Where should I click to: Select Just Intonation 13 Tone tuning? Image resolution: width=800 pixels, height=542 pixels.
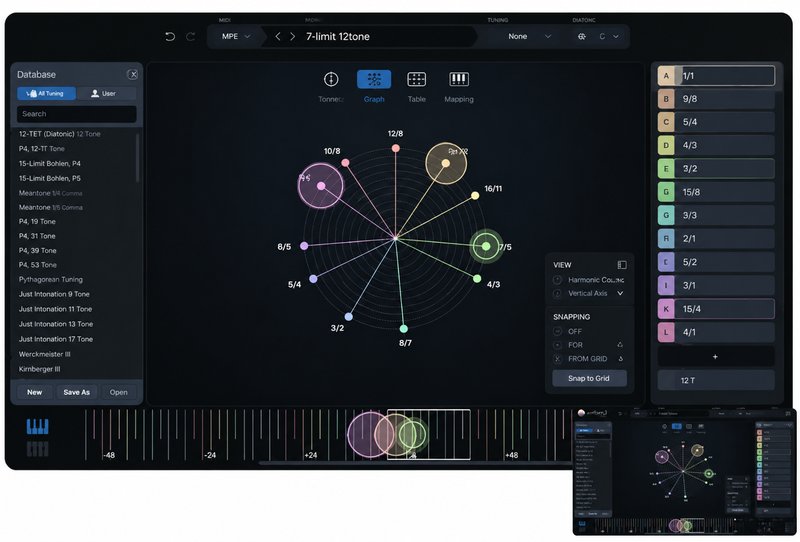click(56, 324)
